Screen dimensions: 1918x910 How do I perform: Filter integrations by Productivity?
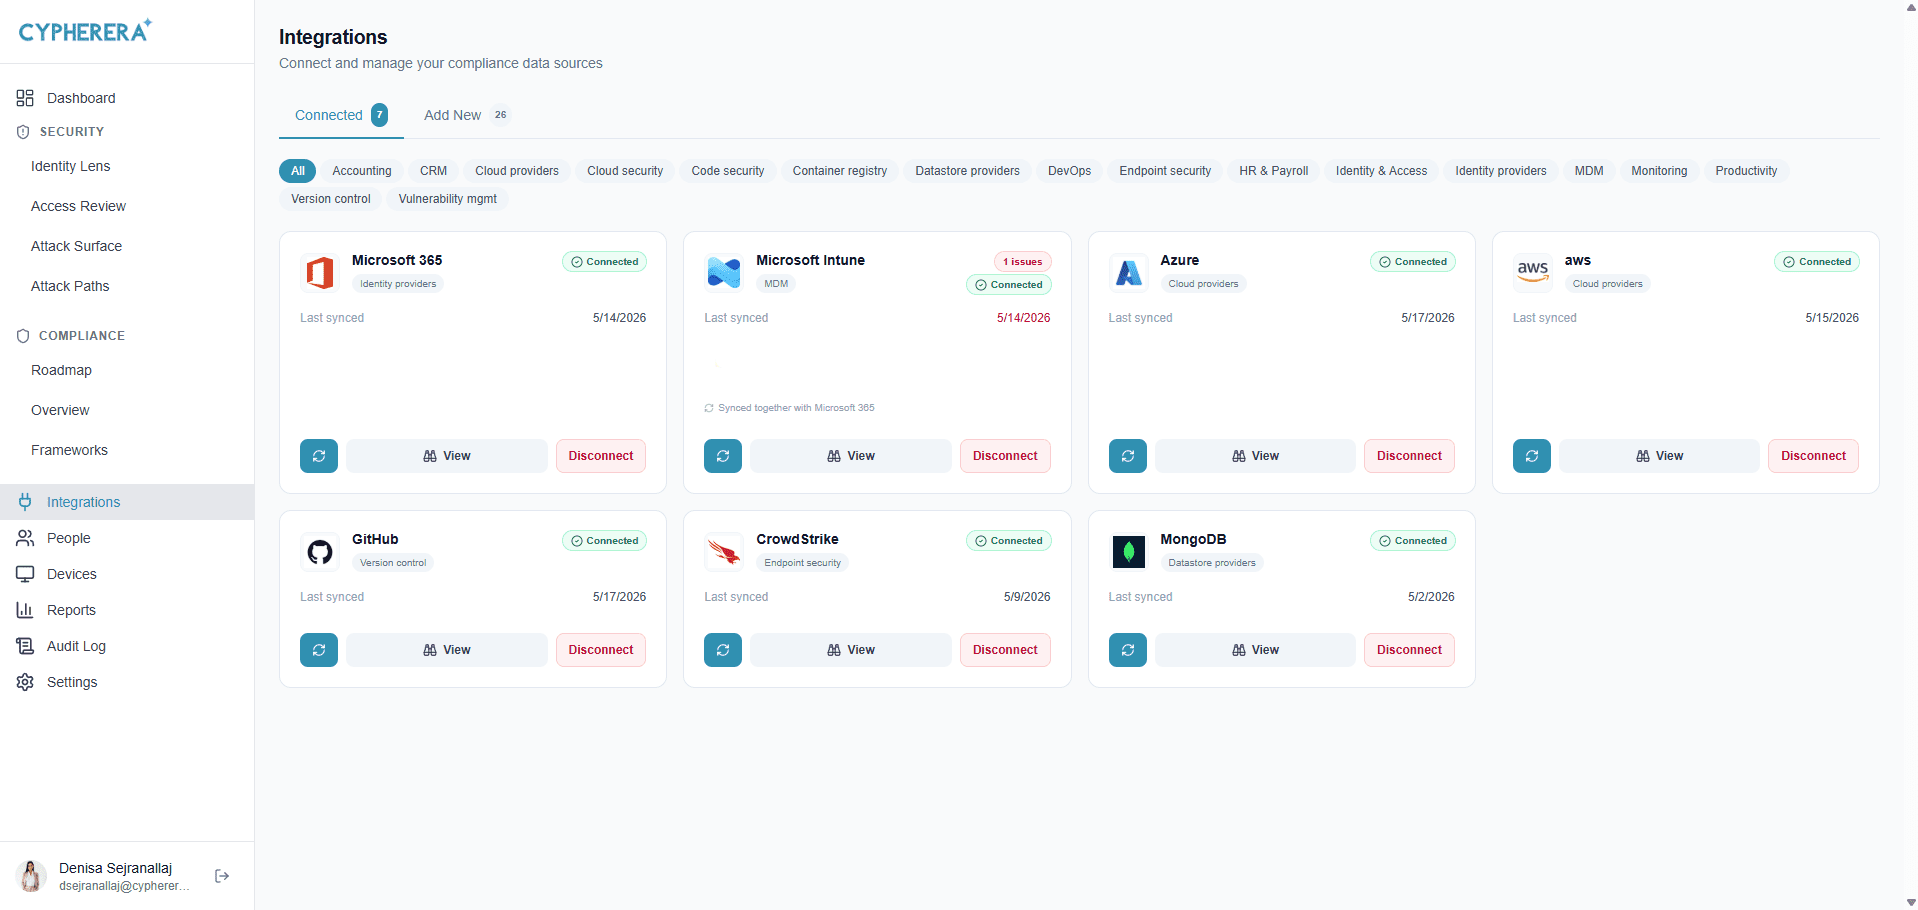click(1746, 171)
